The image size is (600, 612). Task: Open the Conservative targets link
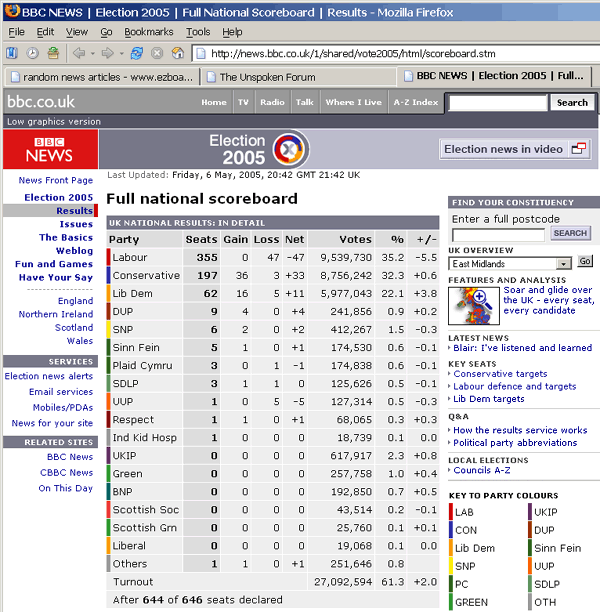pyautogui.click(x=500, y=374)
